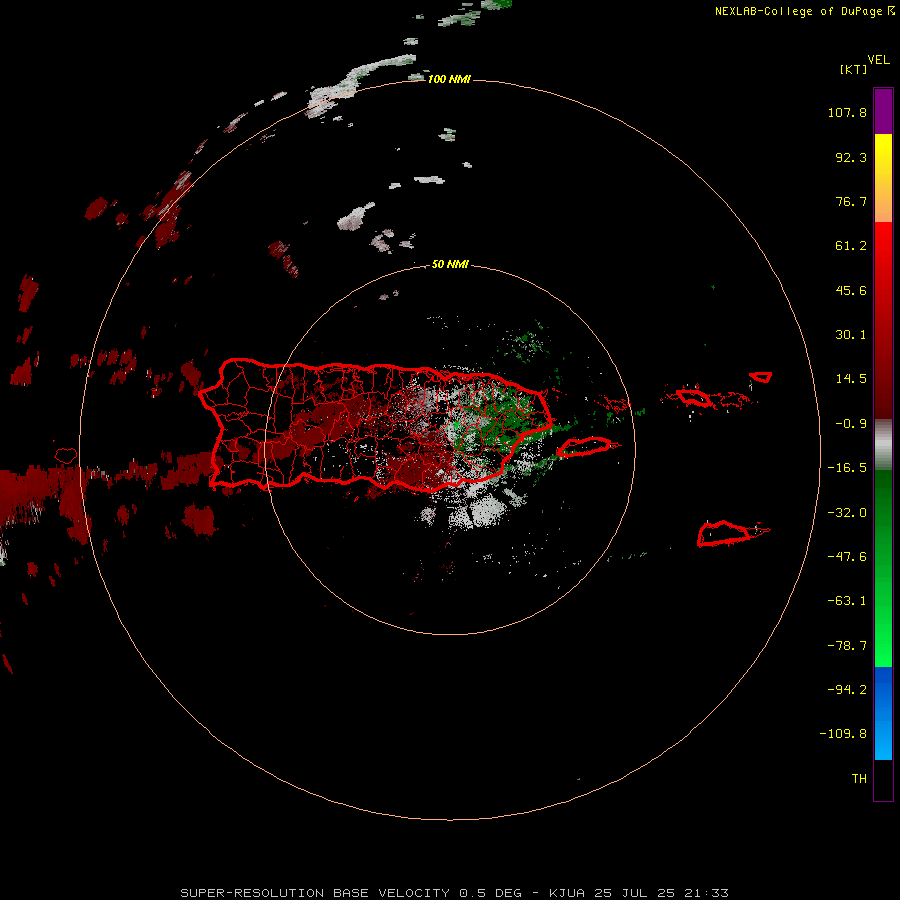Select the 45.6 velocity scale value
The width and height of the screenshot is (900, 900).
tap(851, 290)
